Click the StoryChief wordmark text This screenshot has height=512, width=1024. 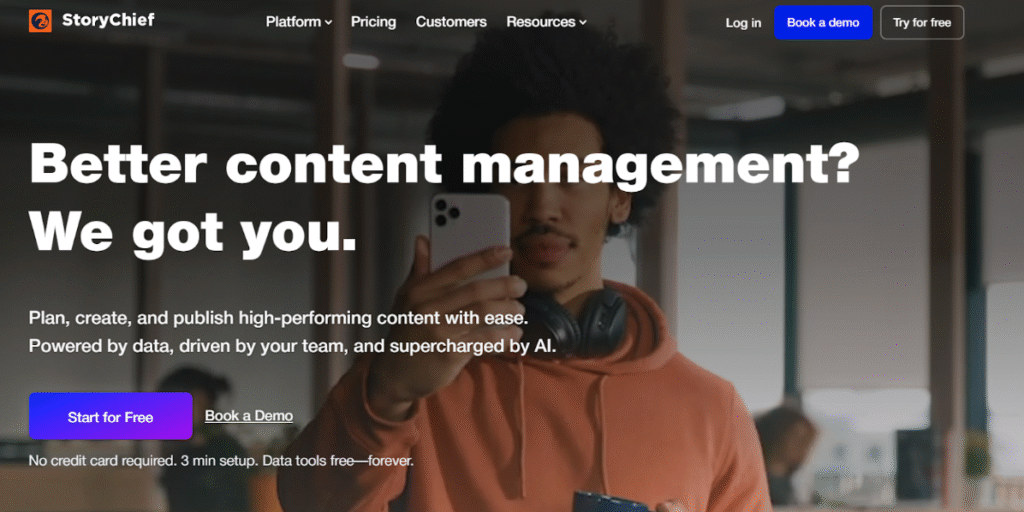[x=108, y=20]
